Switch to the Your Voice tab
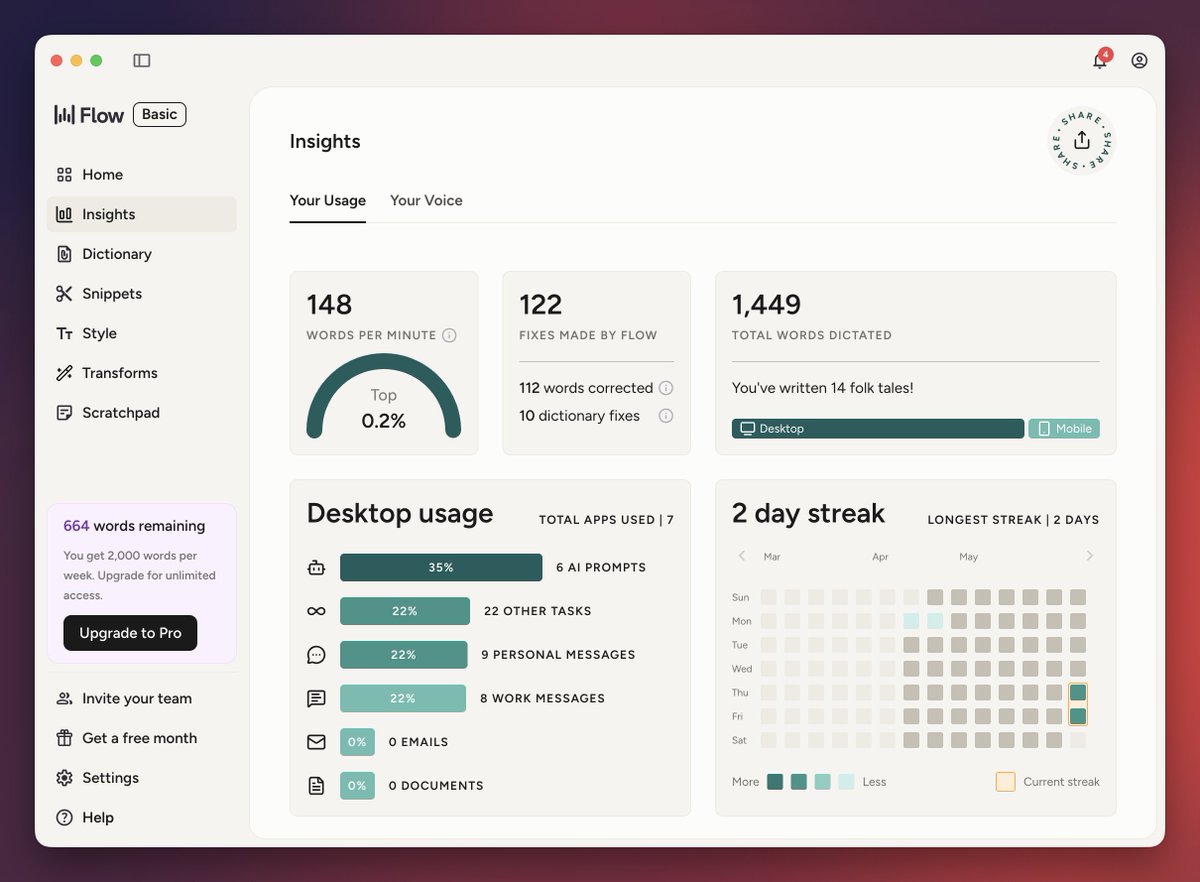The width and height of the screenshot is (1200, 882). coord(426,200)
